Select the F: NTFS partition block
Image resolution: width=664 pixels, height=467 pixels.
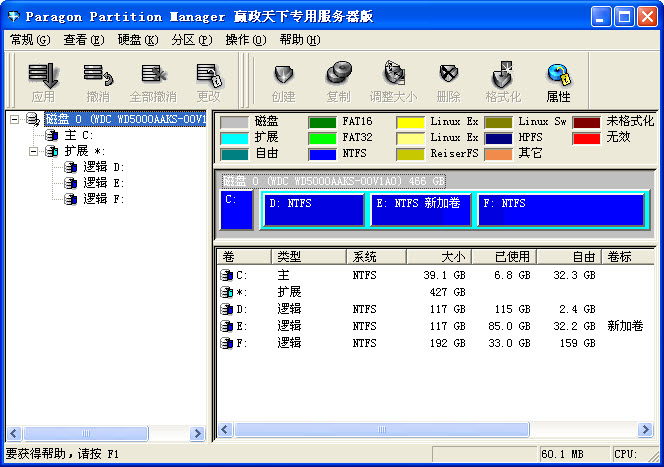click(560, 210)
